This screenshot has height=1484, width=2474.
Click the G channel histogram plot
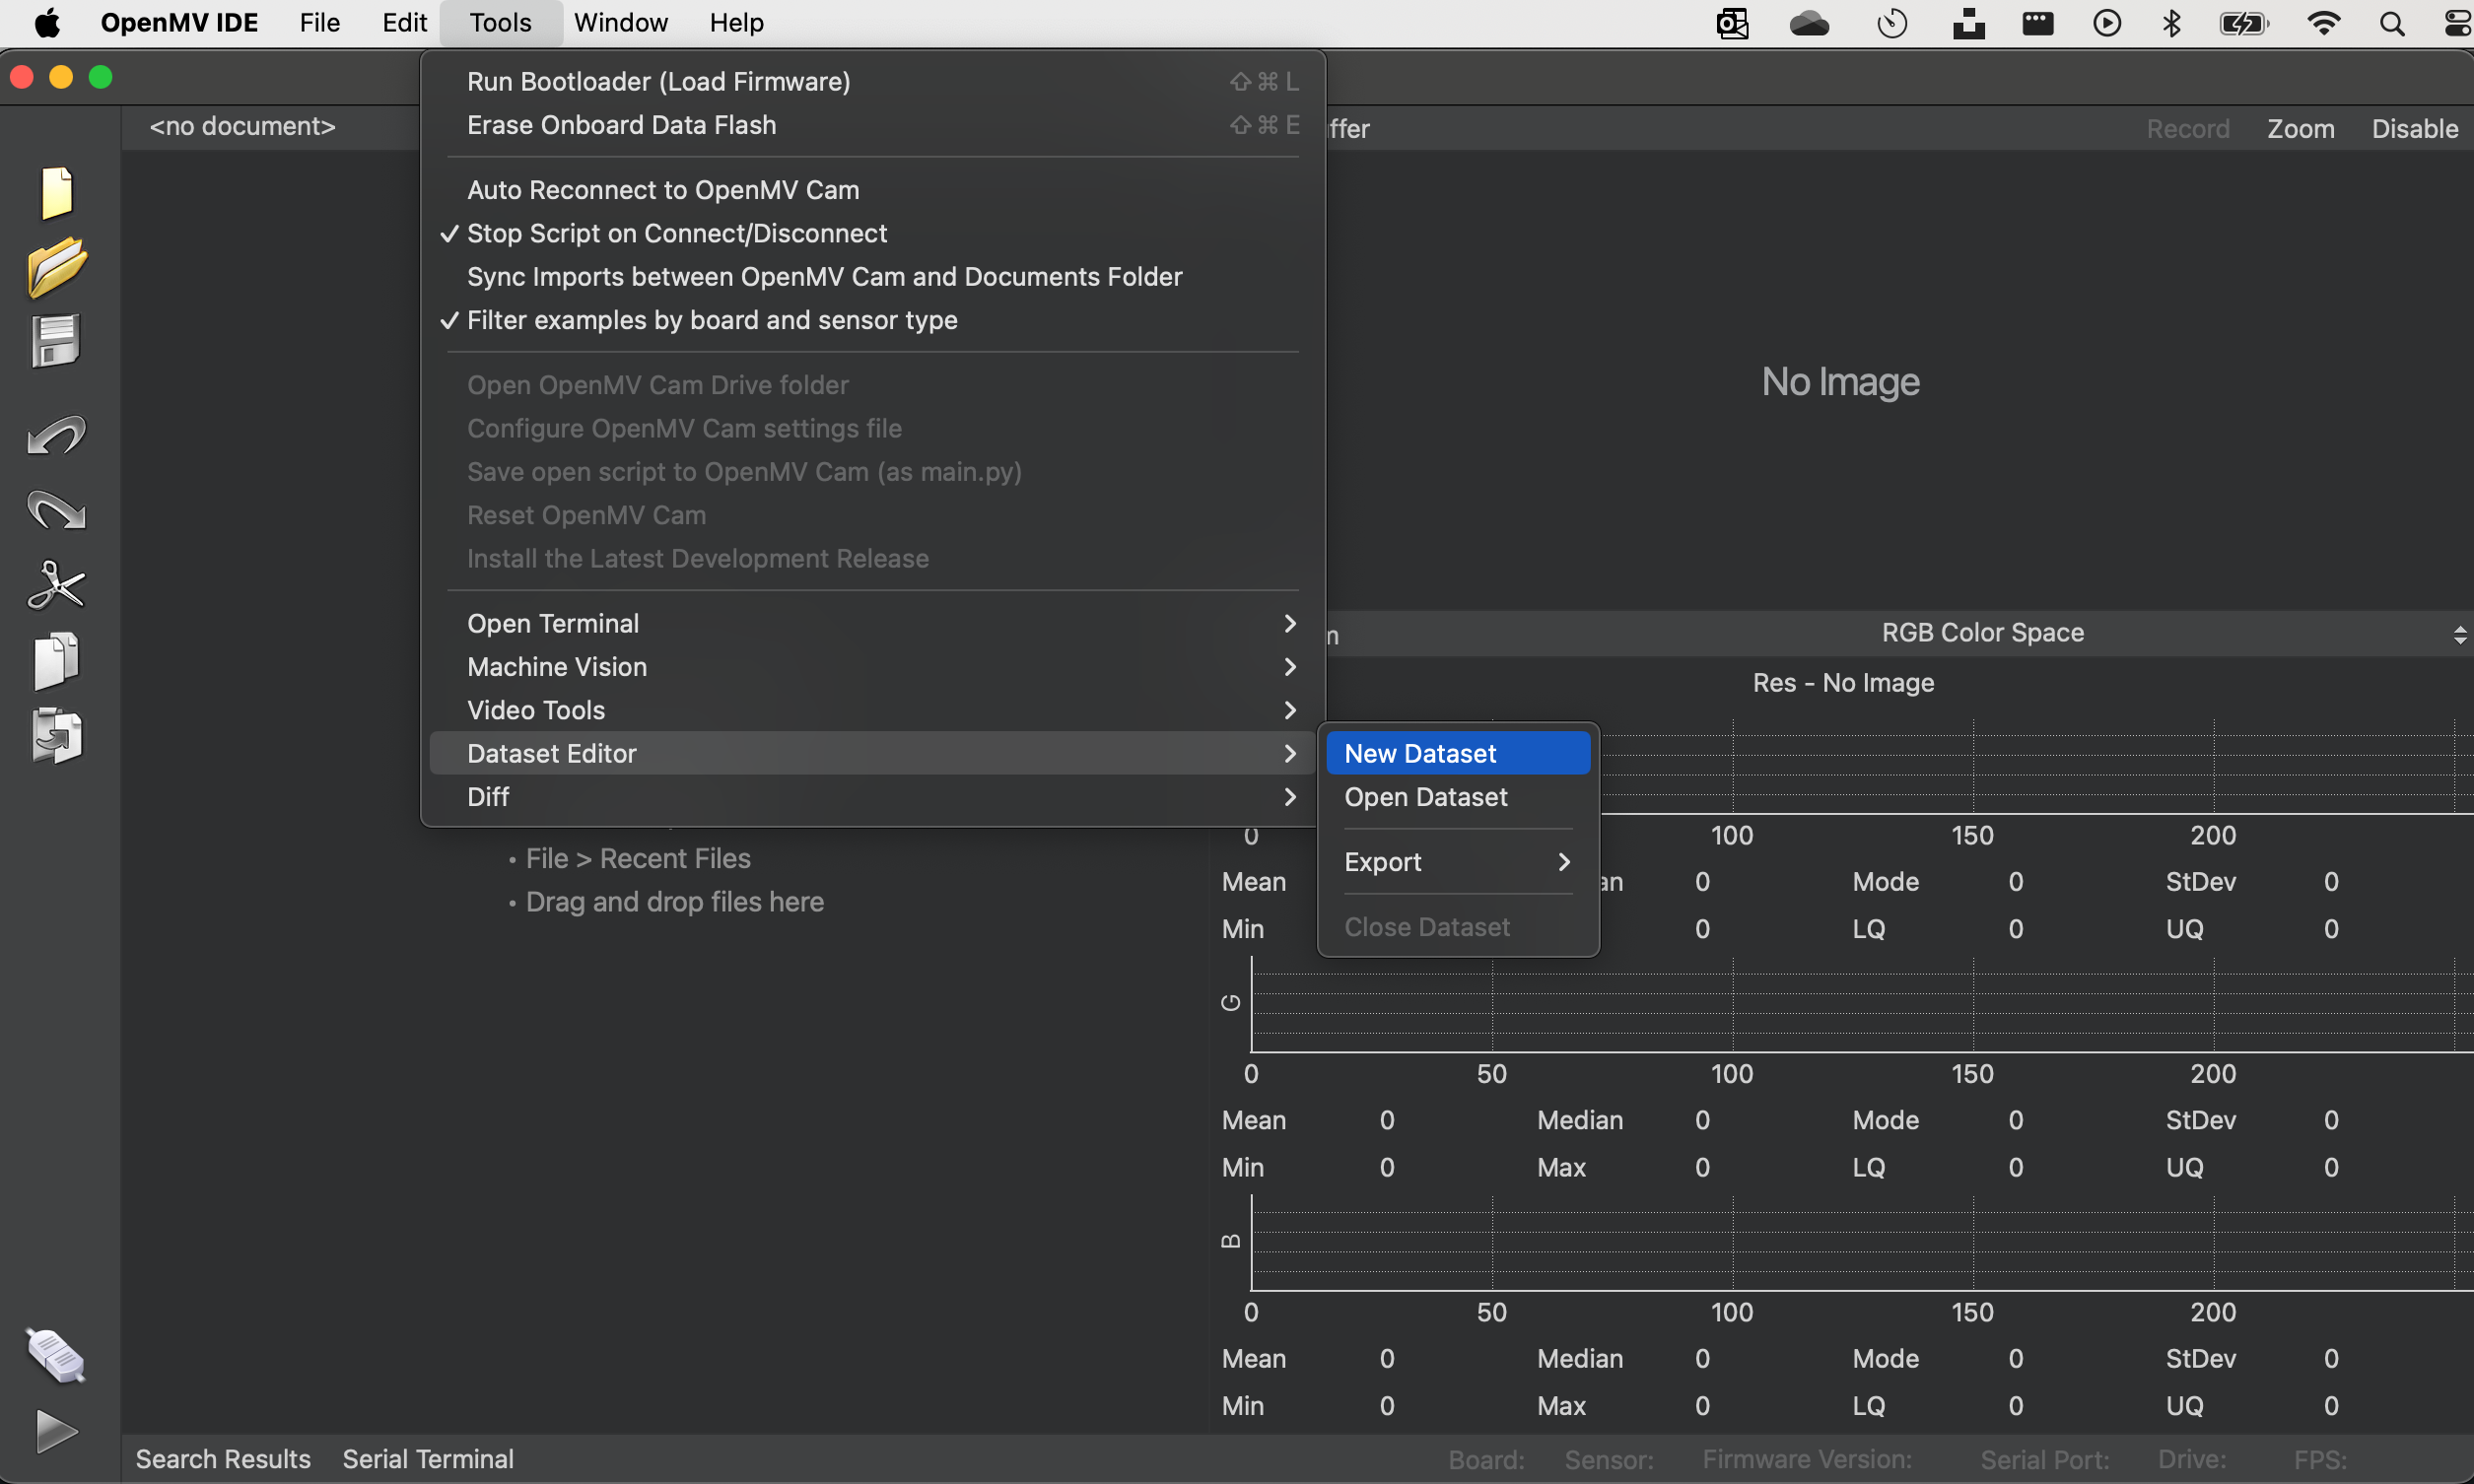(x=1860, y=1004)
